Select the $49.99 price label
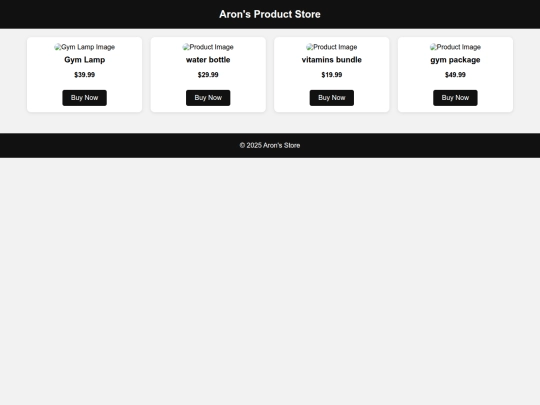The image size is (540, 405). click(x=455, y=75)
